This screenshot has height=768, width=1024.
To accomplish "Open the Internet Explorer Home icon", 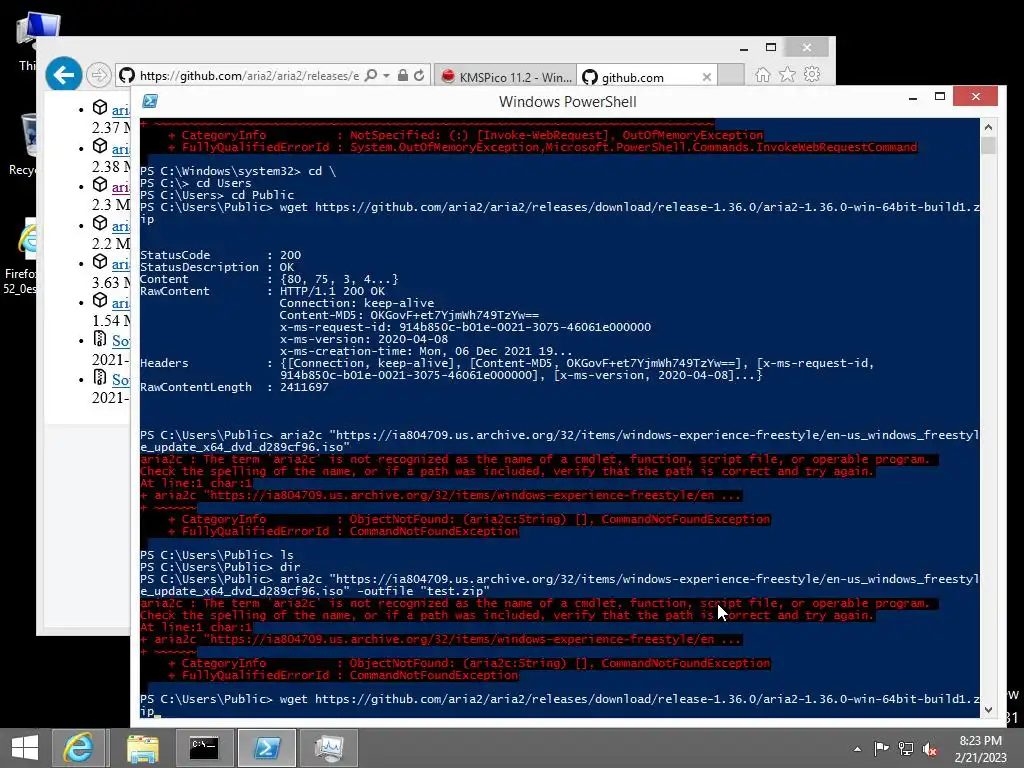I will tap(762, 75).
